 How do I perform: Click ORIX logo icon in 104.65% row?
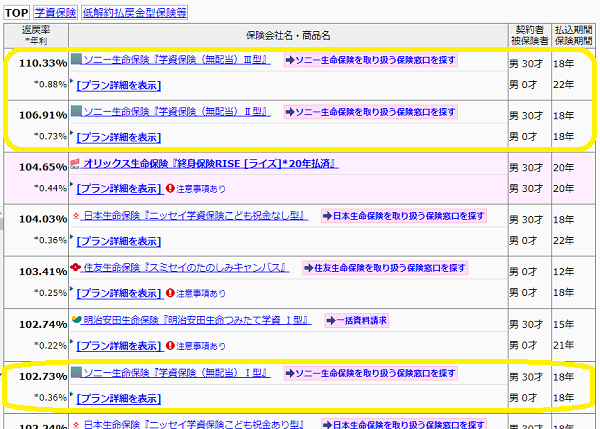[x=75, y=164]
